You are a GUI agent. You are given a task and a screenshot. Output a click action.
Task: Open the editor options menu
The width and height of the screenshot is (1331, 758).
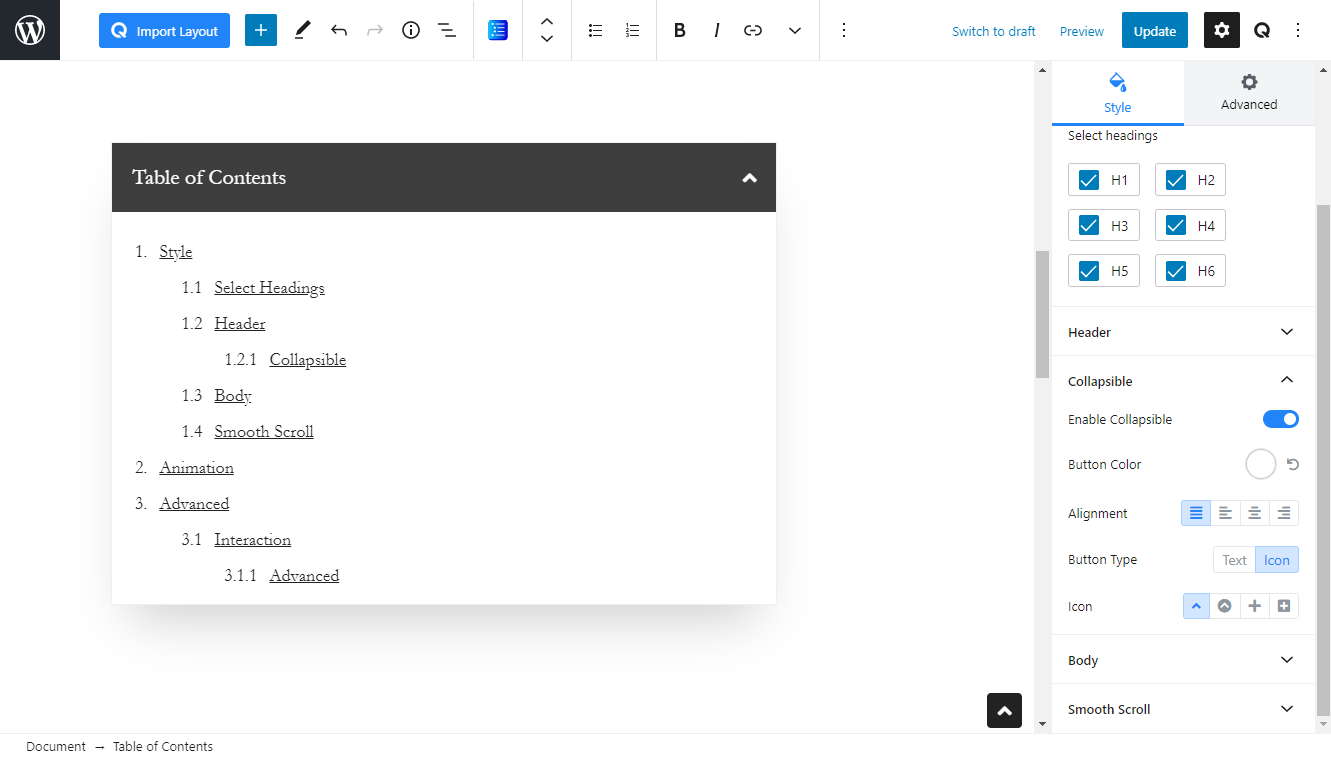1299,30
